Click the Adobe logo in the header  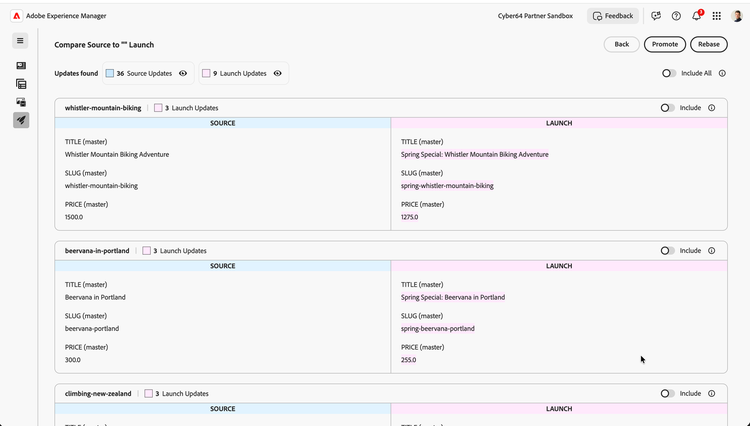18,16
